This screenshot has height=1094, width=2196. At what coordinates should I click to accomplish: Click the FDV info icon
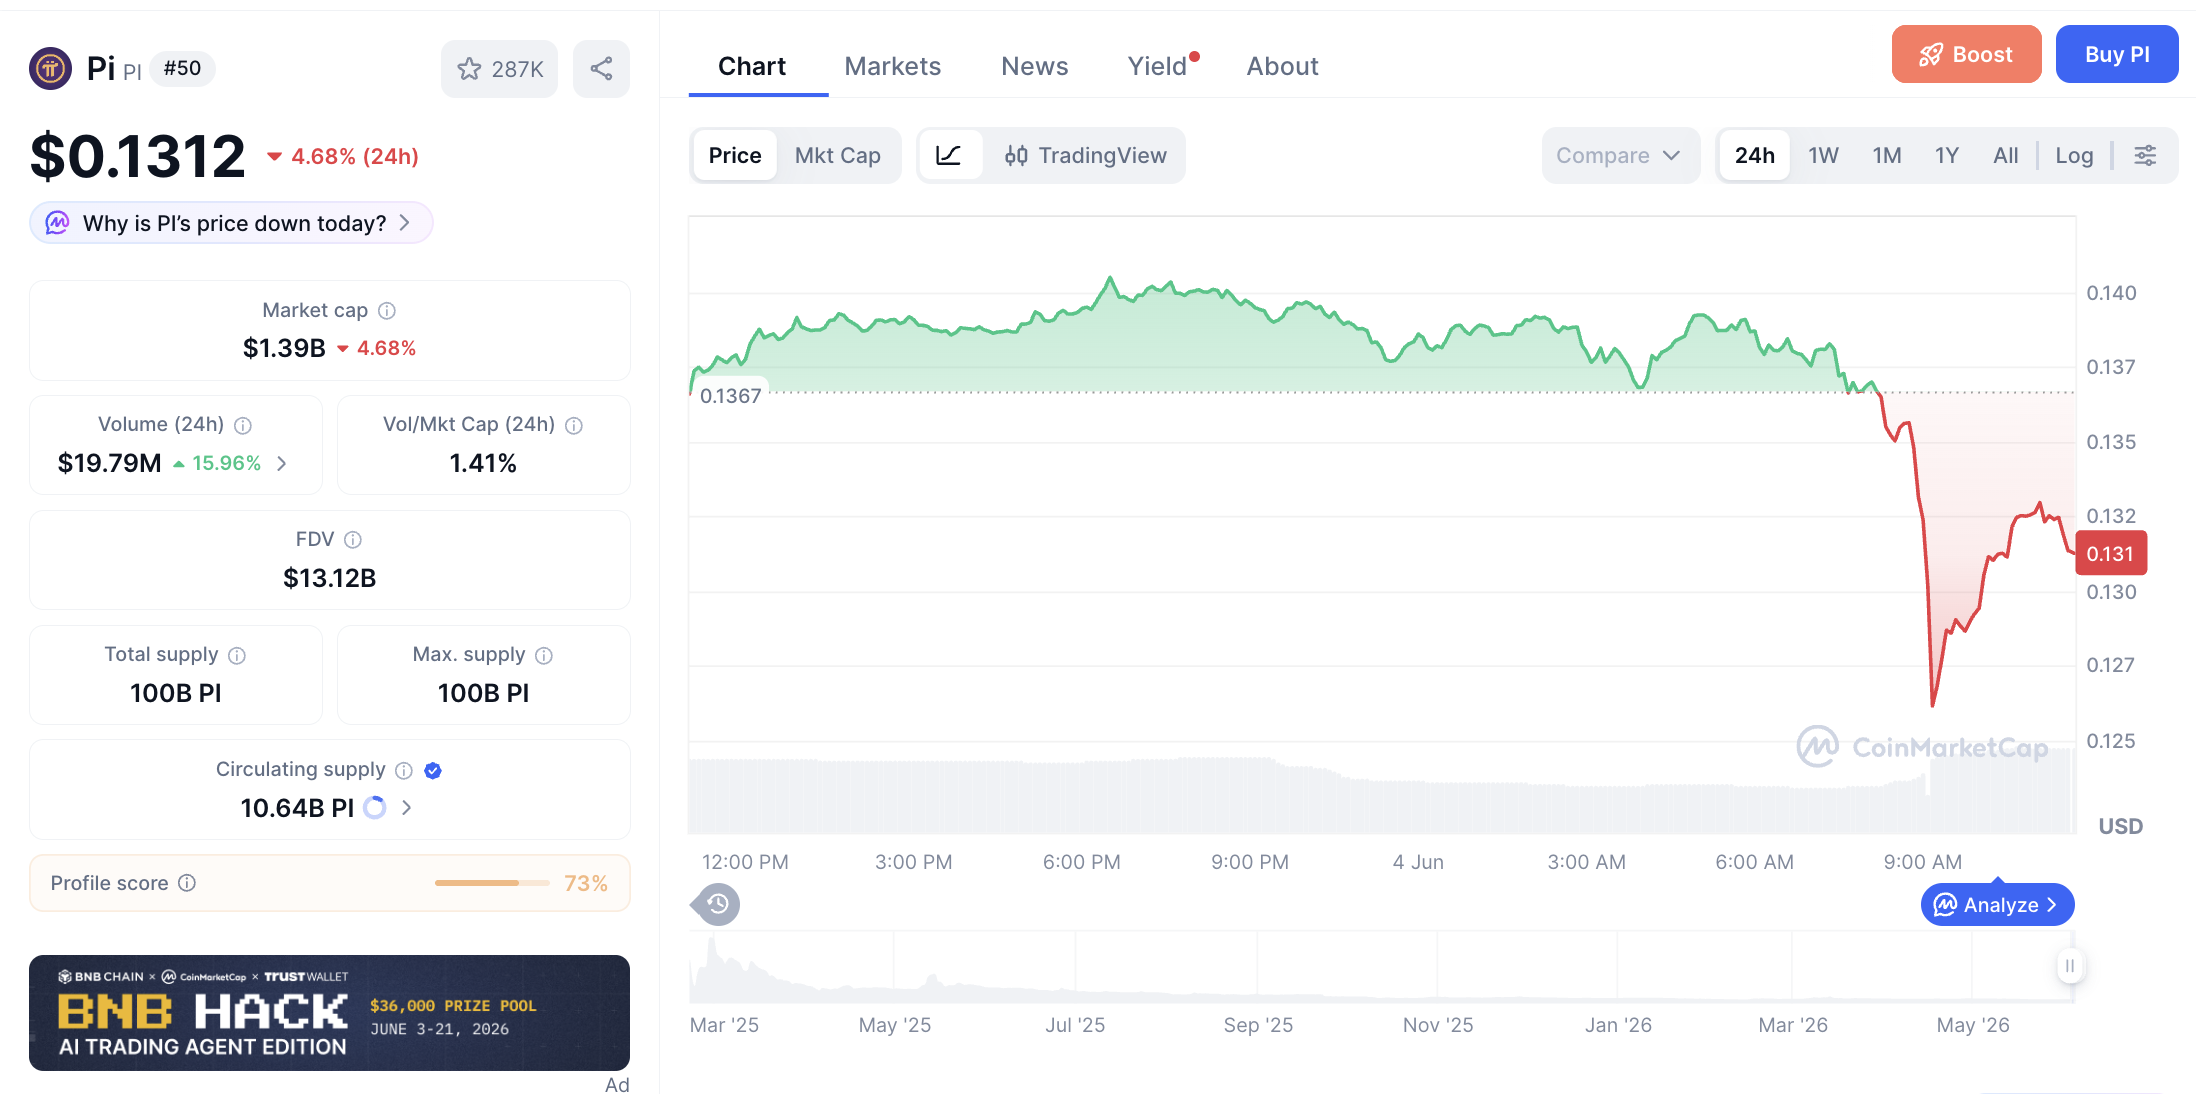click(353, 540)
